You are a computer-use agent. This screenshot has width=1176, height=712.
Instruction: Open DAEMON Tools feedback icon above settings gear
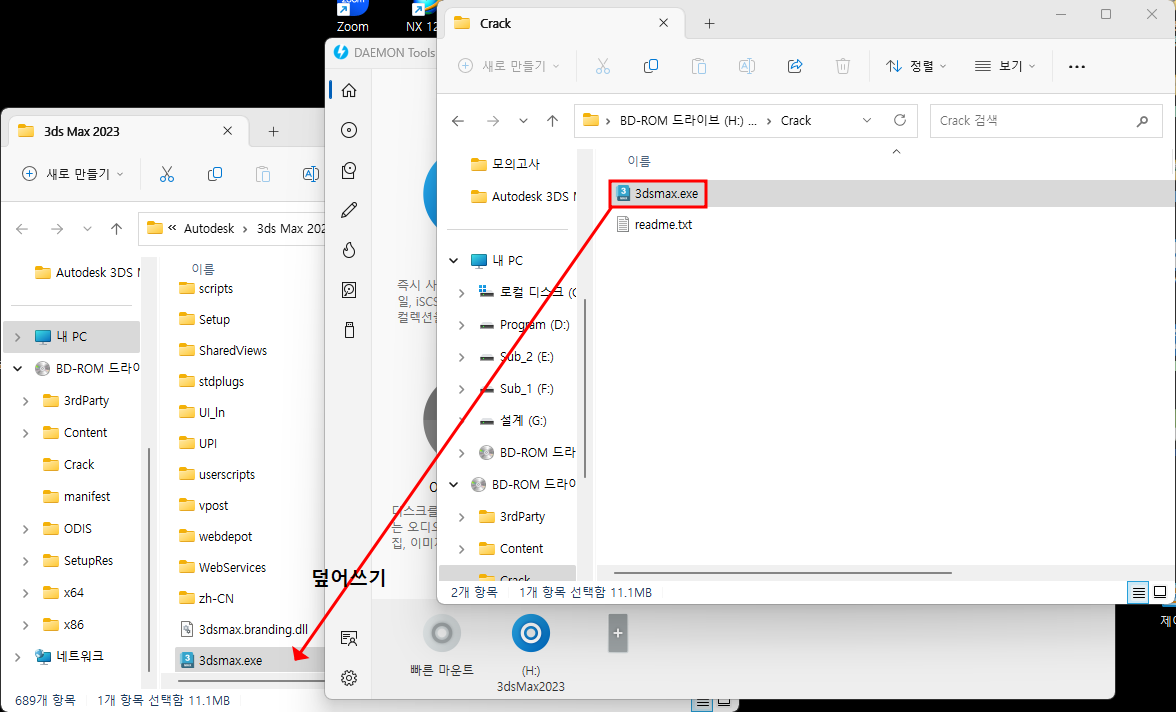coord(349,638)
